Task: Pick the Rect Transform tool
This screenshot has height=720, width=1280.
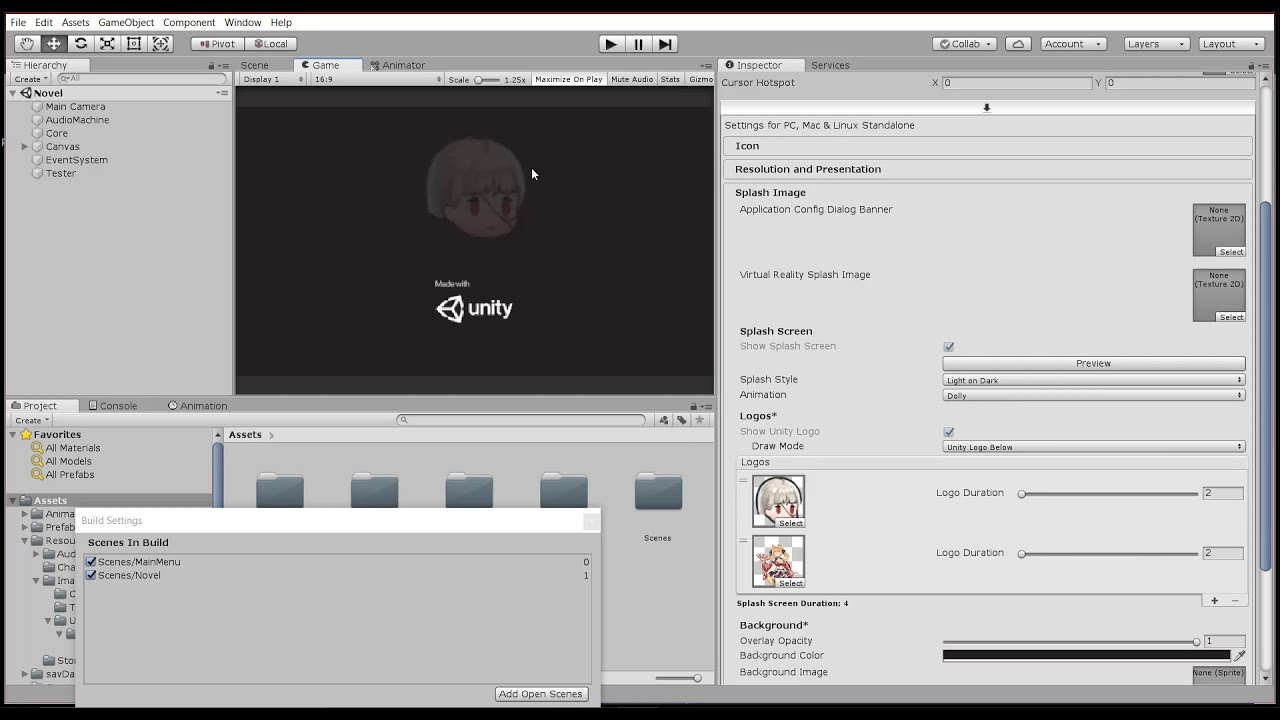Action: click(x=134, y=44)
